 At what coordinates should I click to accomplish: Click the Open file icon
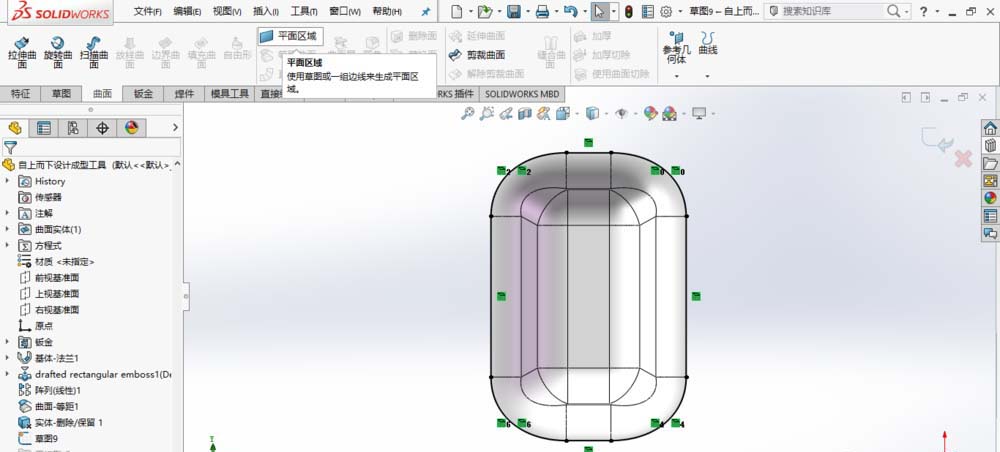(x=485, y=11)
